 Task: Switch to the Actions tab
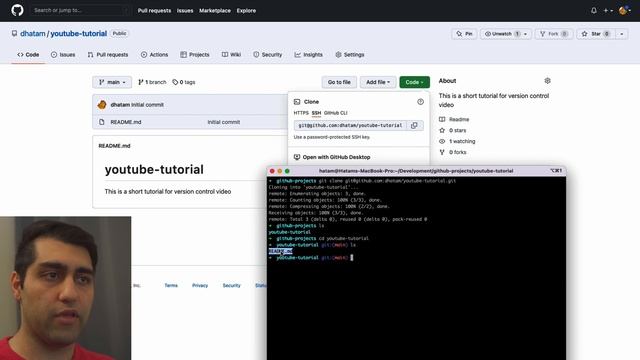(x=154, y=55)
